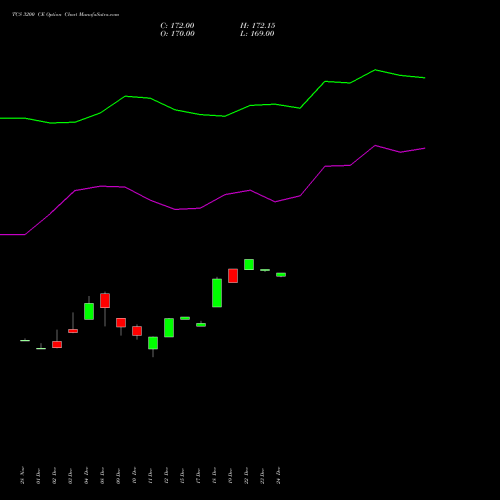Select the 24 Dec date label

pos(279,476)
